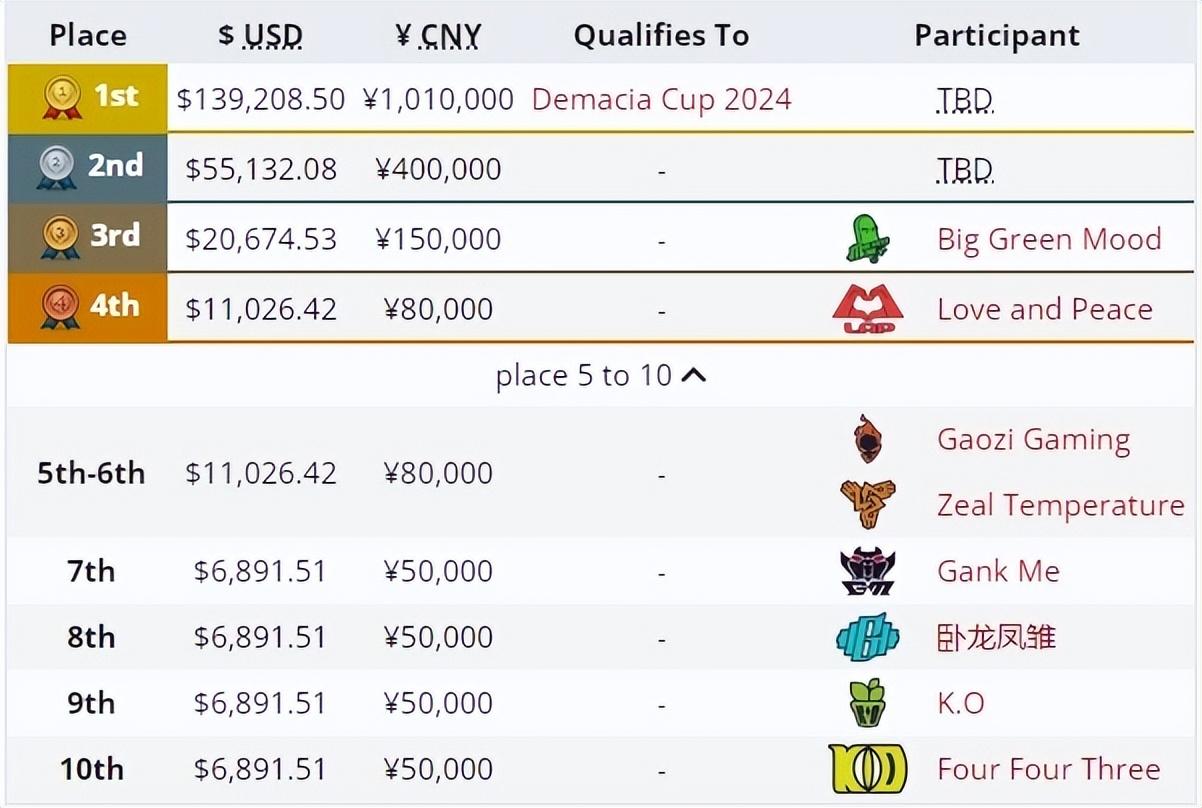Collapse the place 5 to 10 section
The width and height of the screenshot is (1202, 808).
[x=601, y=376]
